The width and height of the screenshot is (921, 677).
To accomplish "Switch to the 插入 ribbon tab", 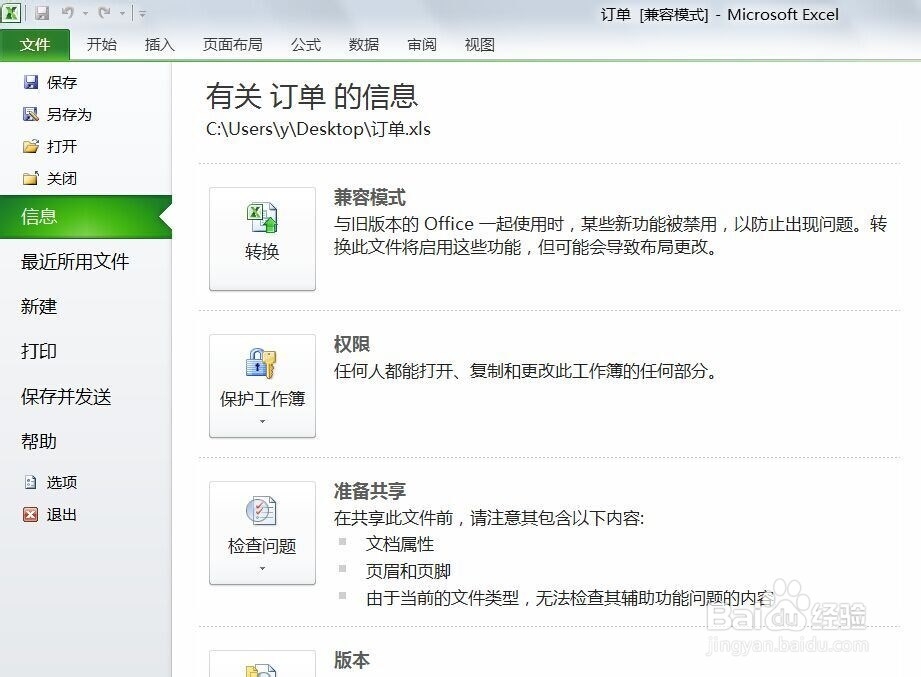I will click(160, 45).
